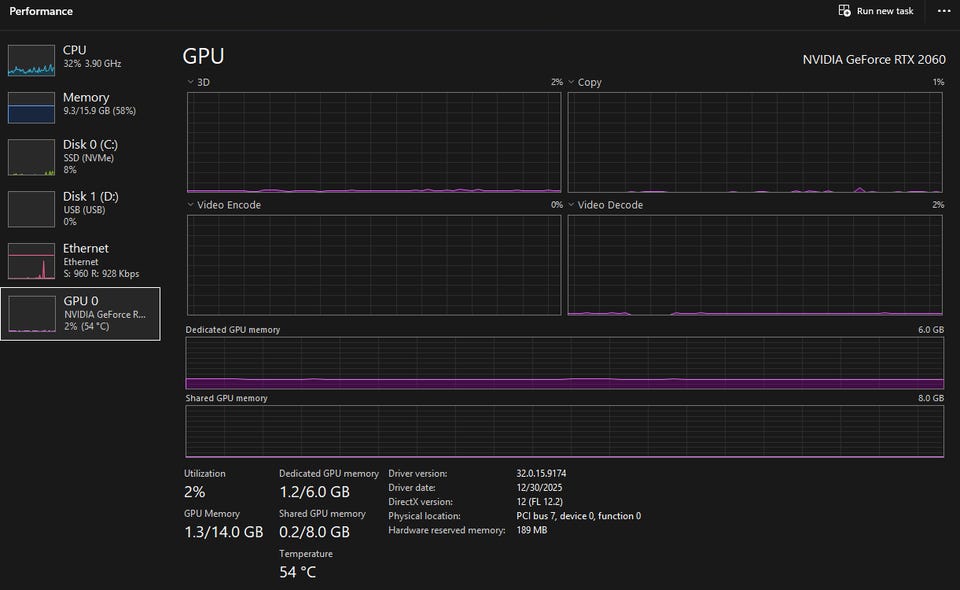This screenshot has width=960, height=590.
Task: Click the Run new task icon
Action: pos(844,11)
